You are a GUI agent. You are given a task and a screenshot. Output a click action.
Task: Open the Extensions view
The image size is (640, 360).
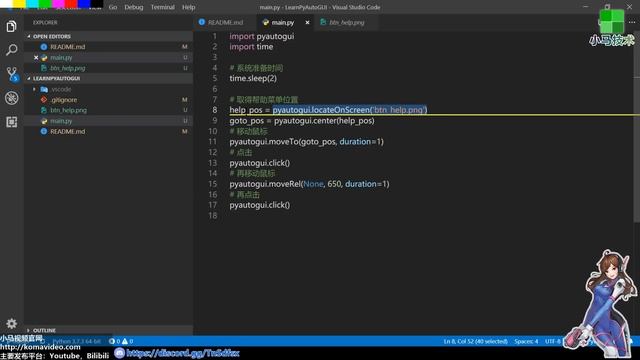click(x=11, y=122)
